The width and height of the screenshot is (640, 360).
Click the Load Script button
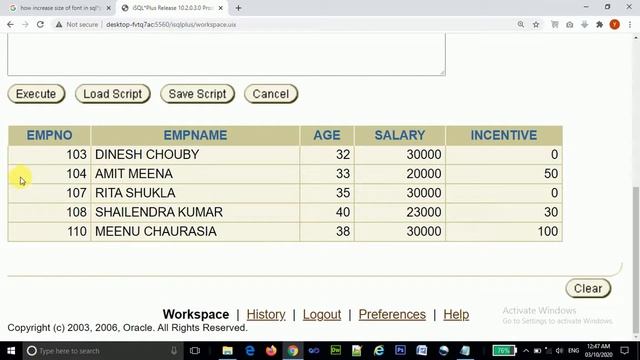click(113, 94)
